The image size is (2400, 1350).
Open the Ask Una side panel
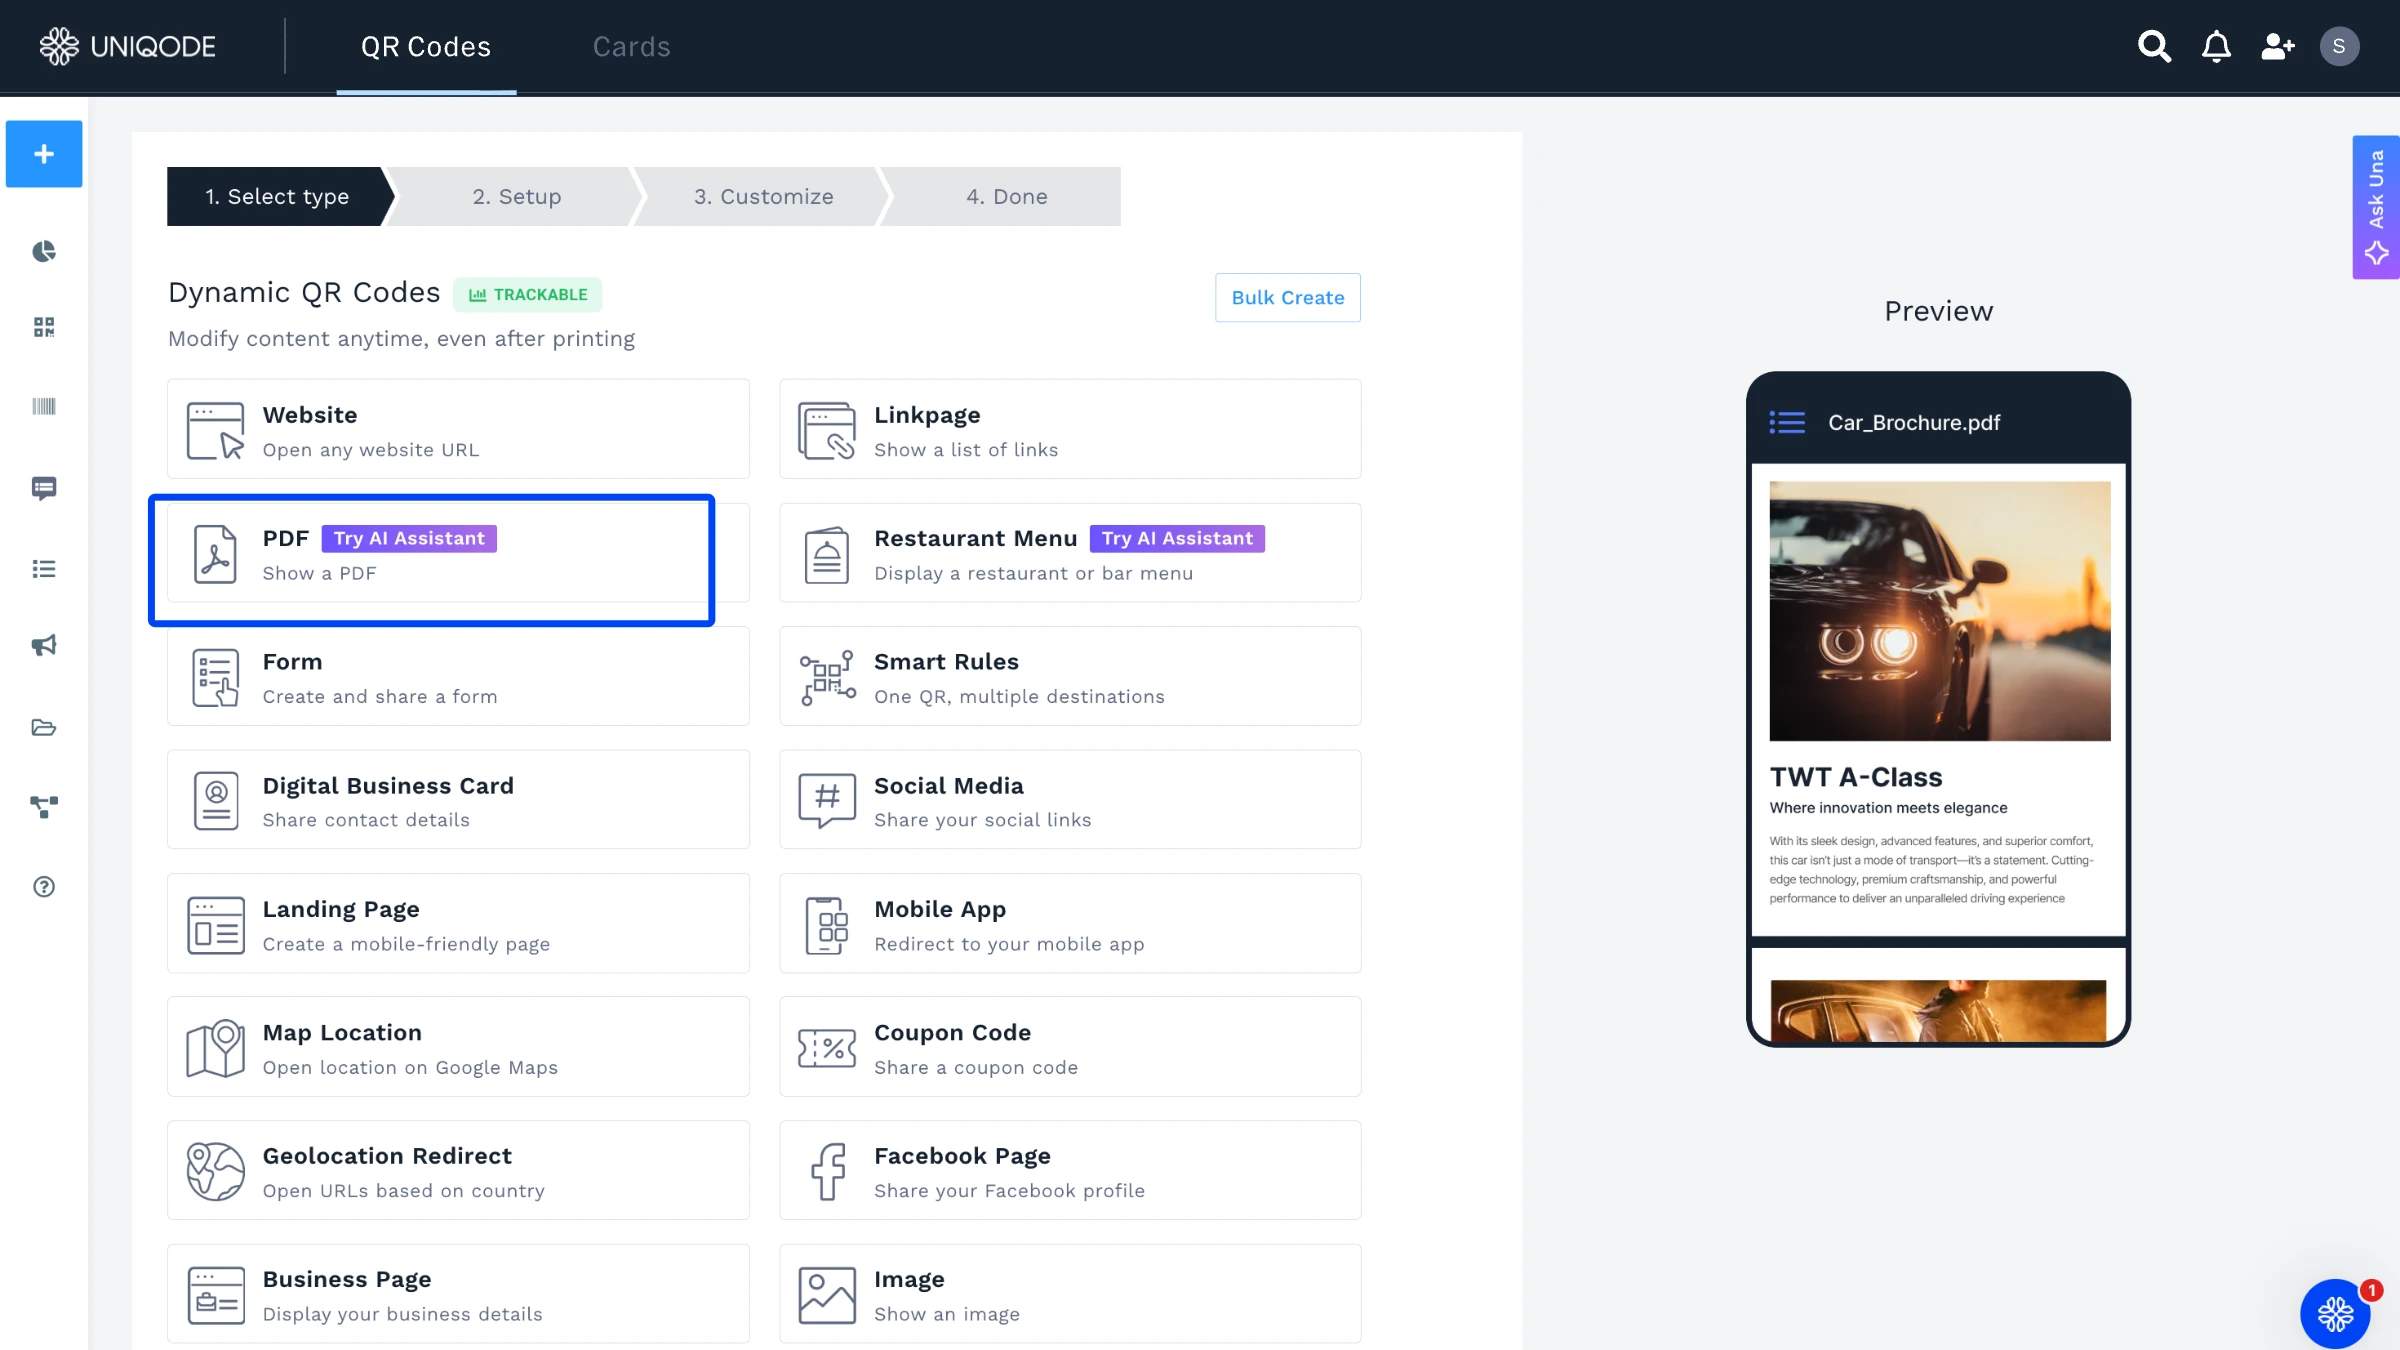(2376, 207)
